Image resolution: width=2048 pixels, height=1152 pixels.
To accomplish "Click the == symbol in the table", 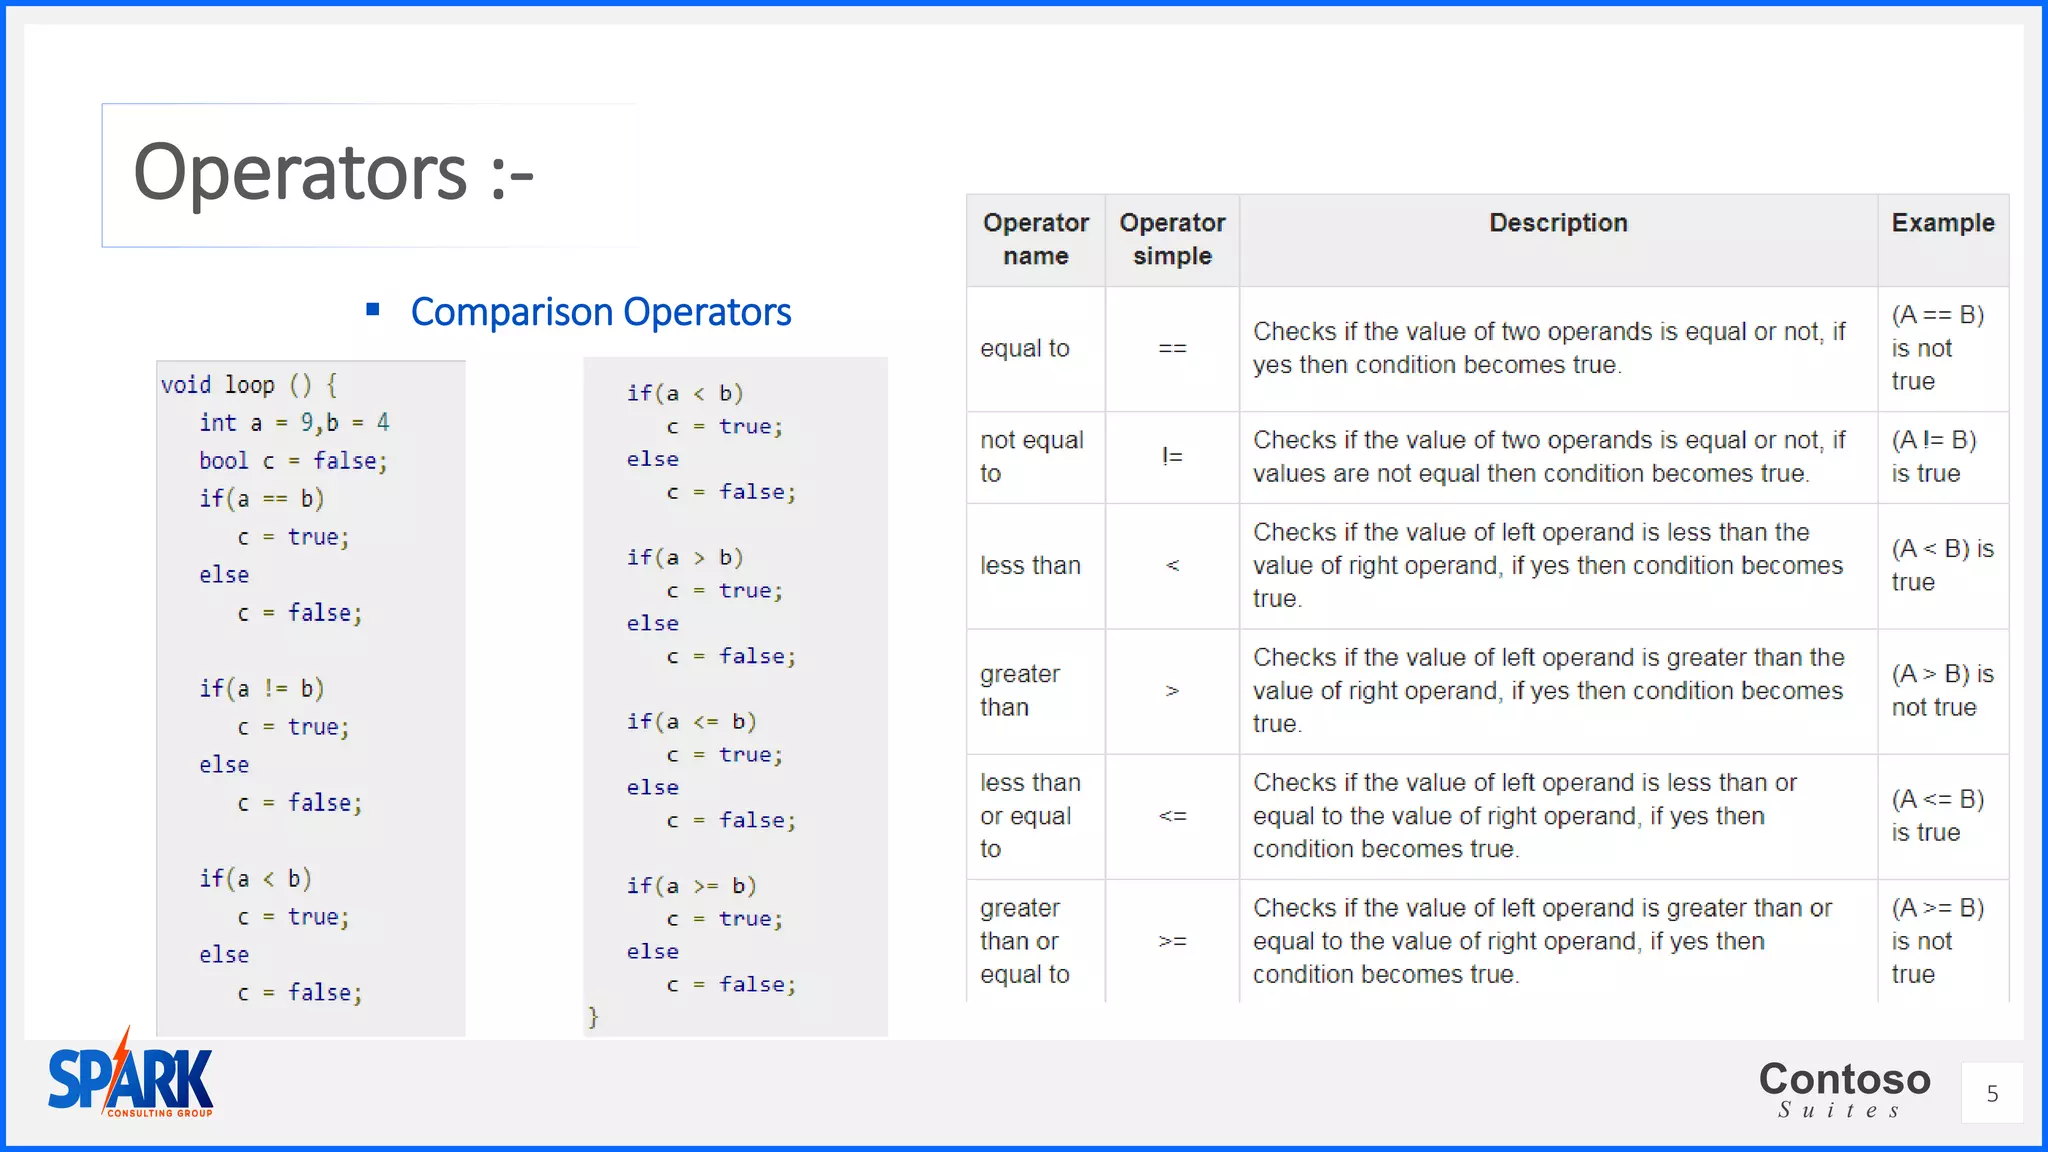I will (1172, 348).
